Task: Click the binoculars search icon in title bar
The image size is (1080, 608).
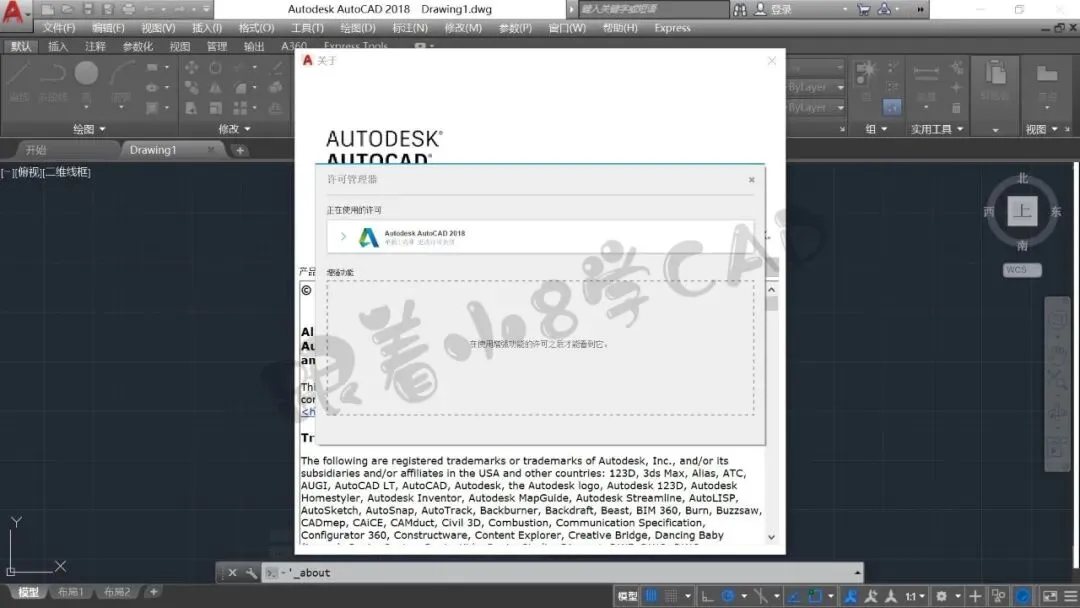Action: pyautogui.click(x=740, y=10)
